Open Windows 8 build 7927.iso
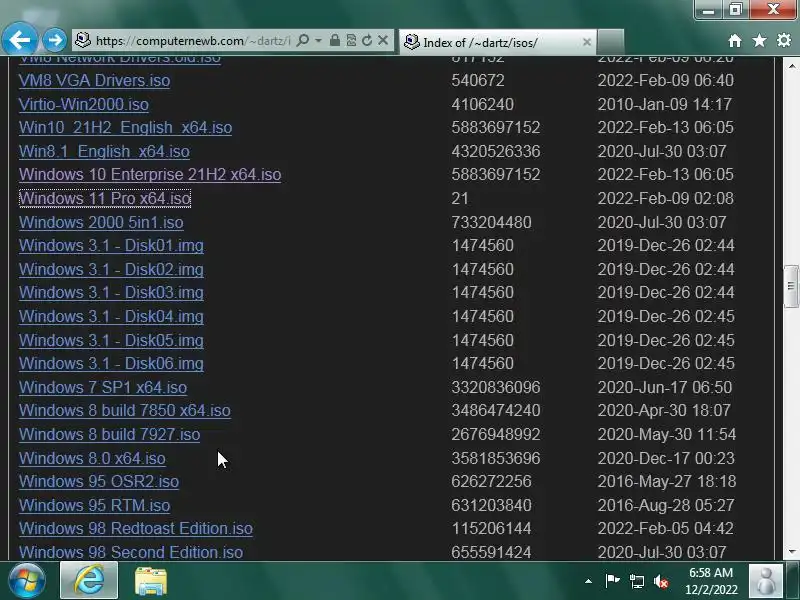The width and height of the screenshot is (800, 600). coord(110,434)
